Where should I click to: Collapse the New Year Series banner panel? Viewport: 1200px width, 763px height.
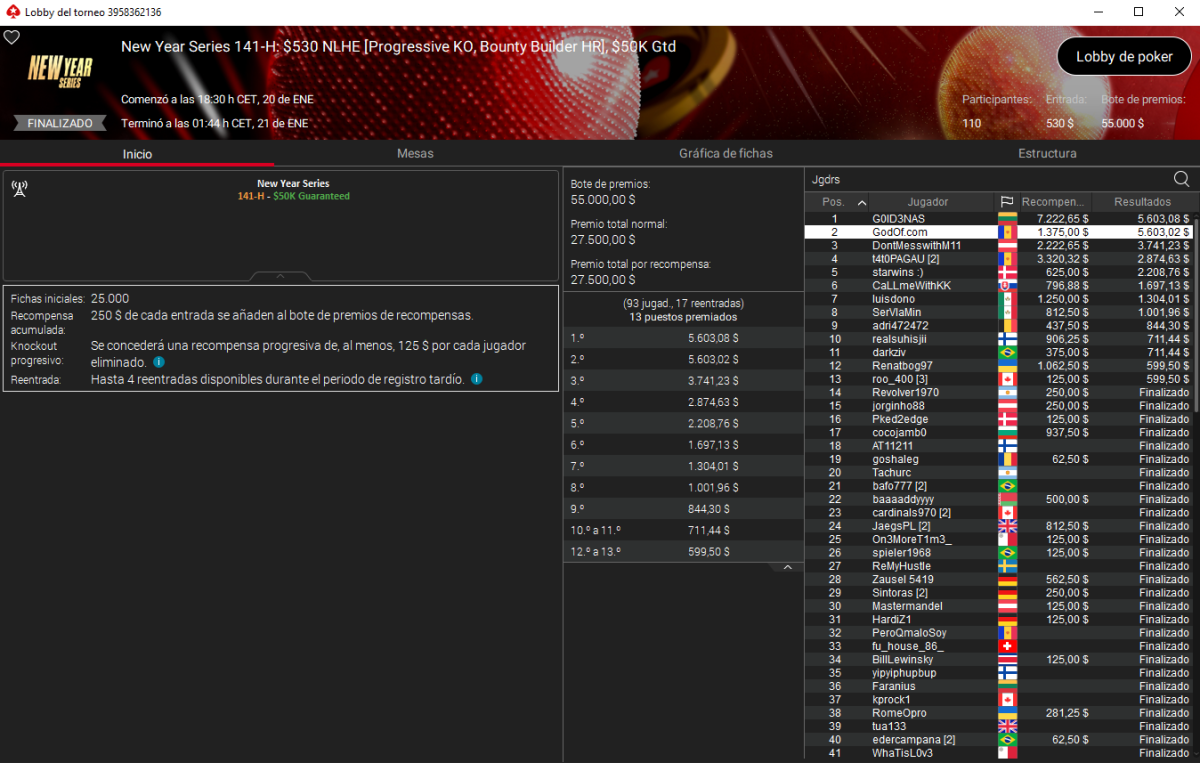(x=281, y=276)
